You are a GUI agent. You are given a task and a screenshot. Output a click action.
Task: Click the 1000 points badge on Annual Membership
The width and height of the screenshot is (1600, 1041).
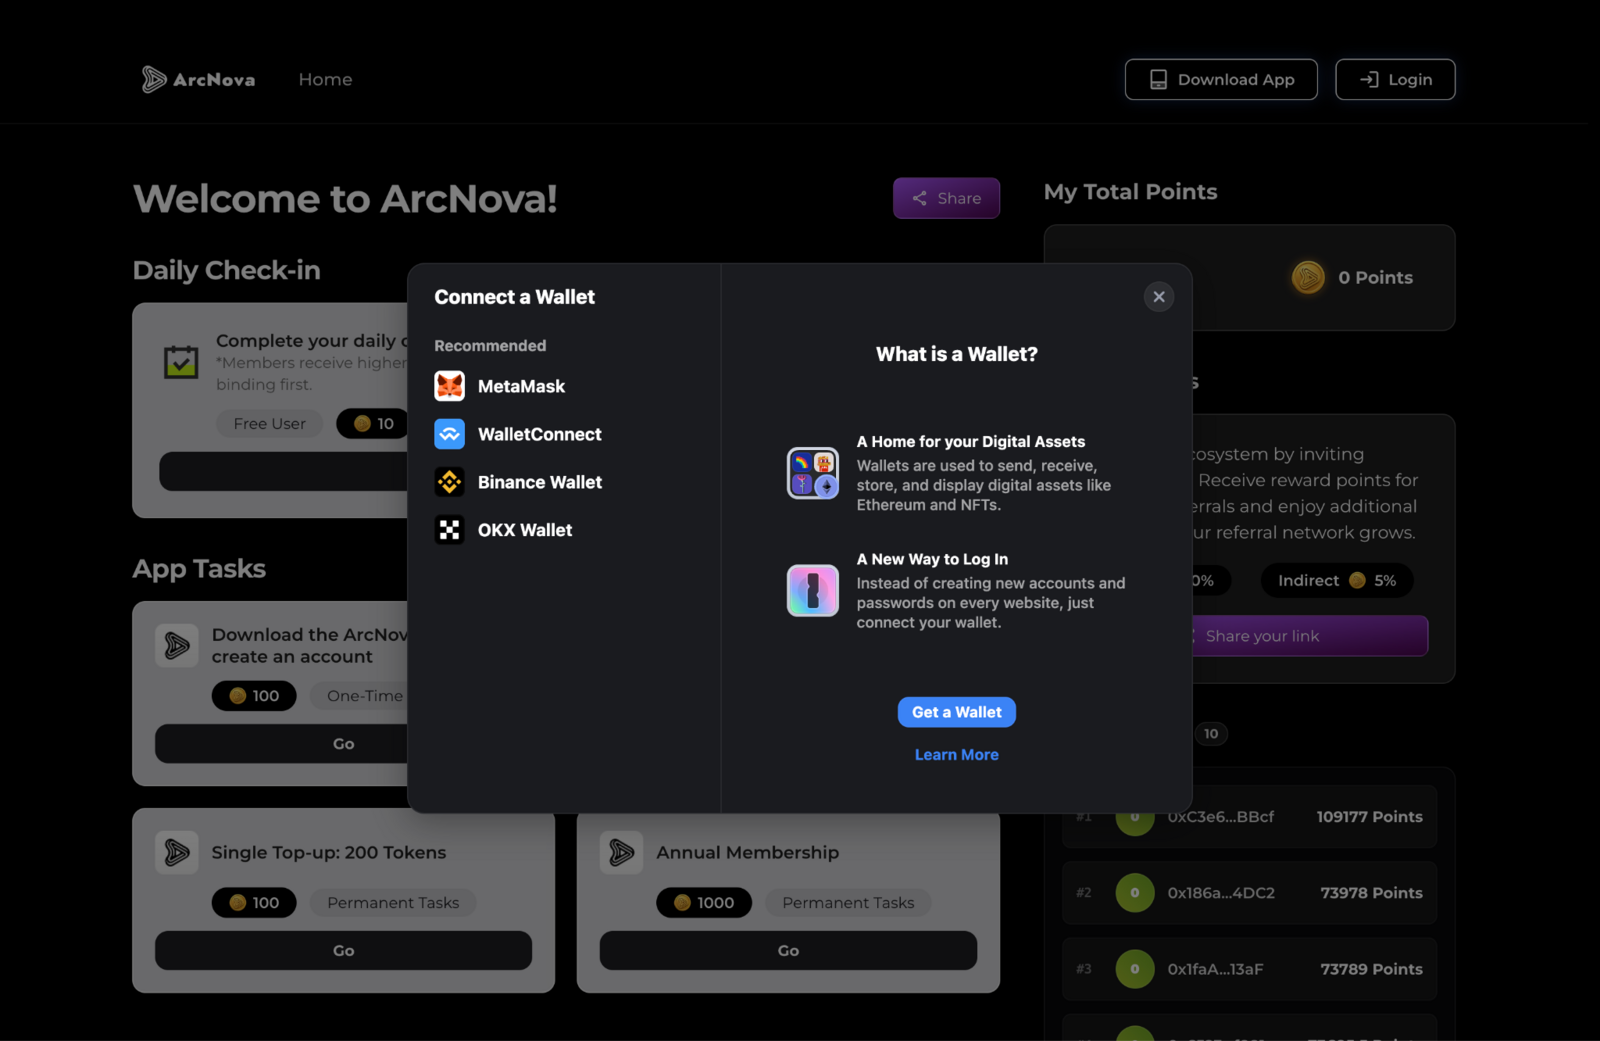704,903
